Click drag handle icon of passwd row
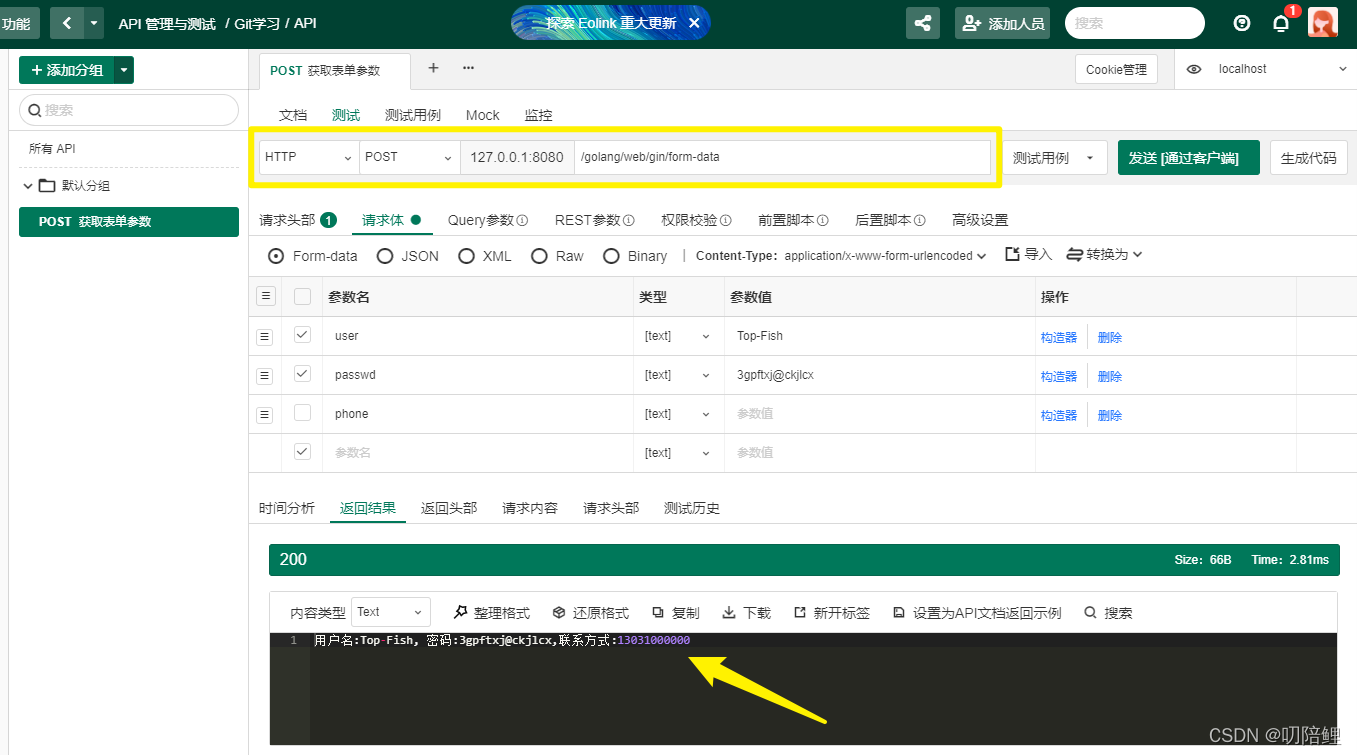Image resolution: width=1357 pixels, height=755 pixels. click(265, 376)
